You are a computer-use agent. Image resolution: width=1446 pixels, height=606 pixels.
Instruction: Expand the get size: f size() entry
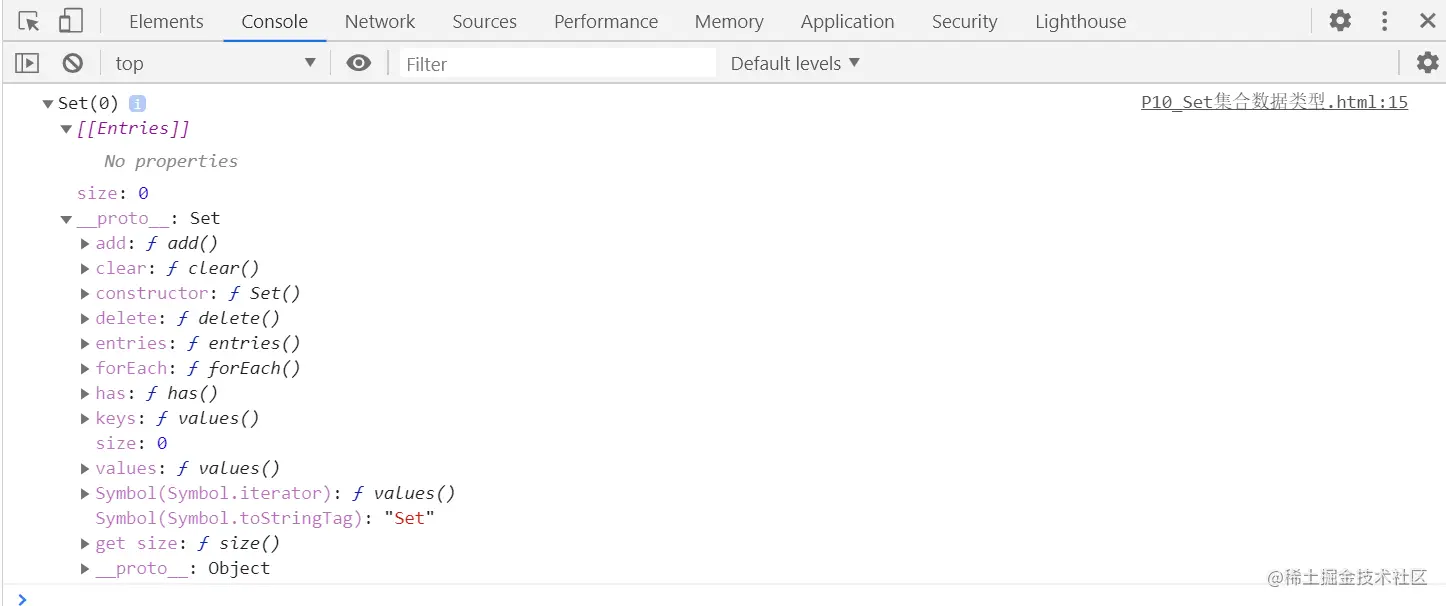(x=85, y=543)
